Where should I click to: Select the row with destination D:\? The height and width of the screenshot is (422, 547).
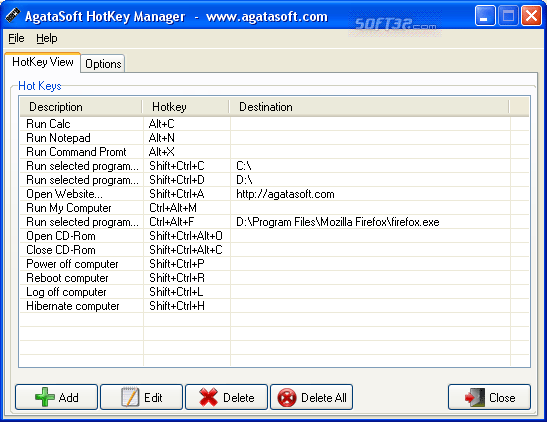[274, 180]
